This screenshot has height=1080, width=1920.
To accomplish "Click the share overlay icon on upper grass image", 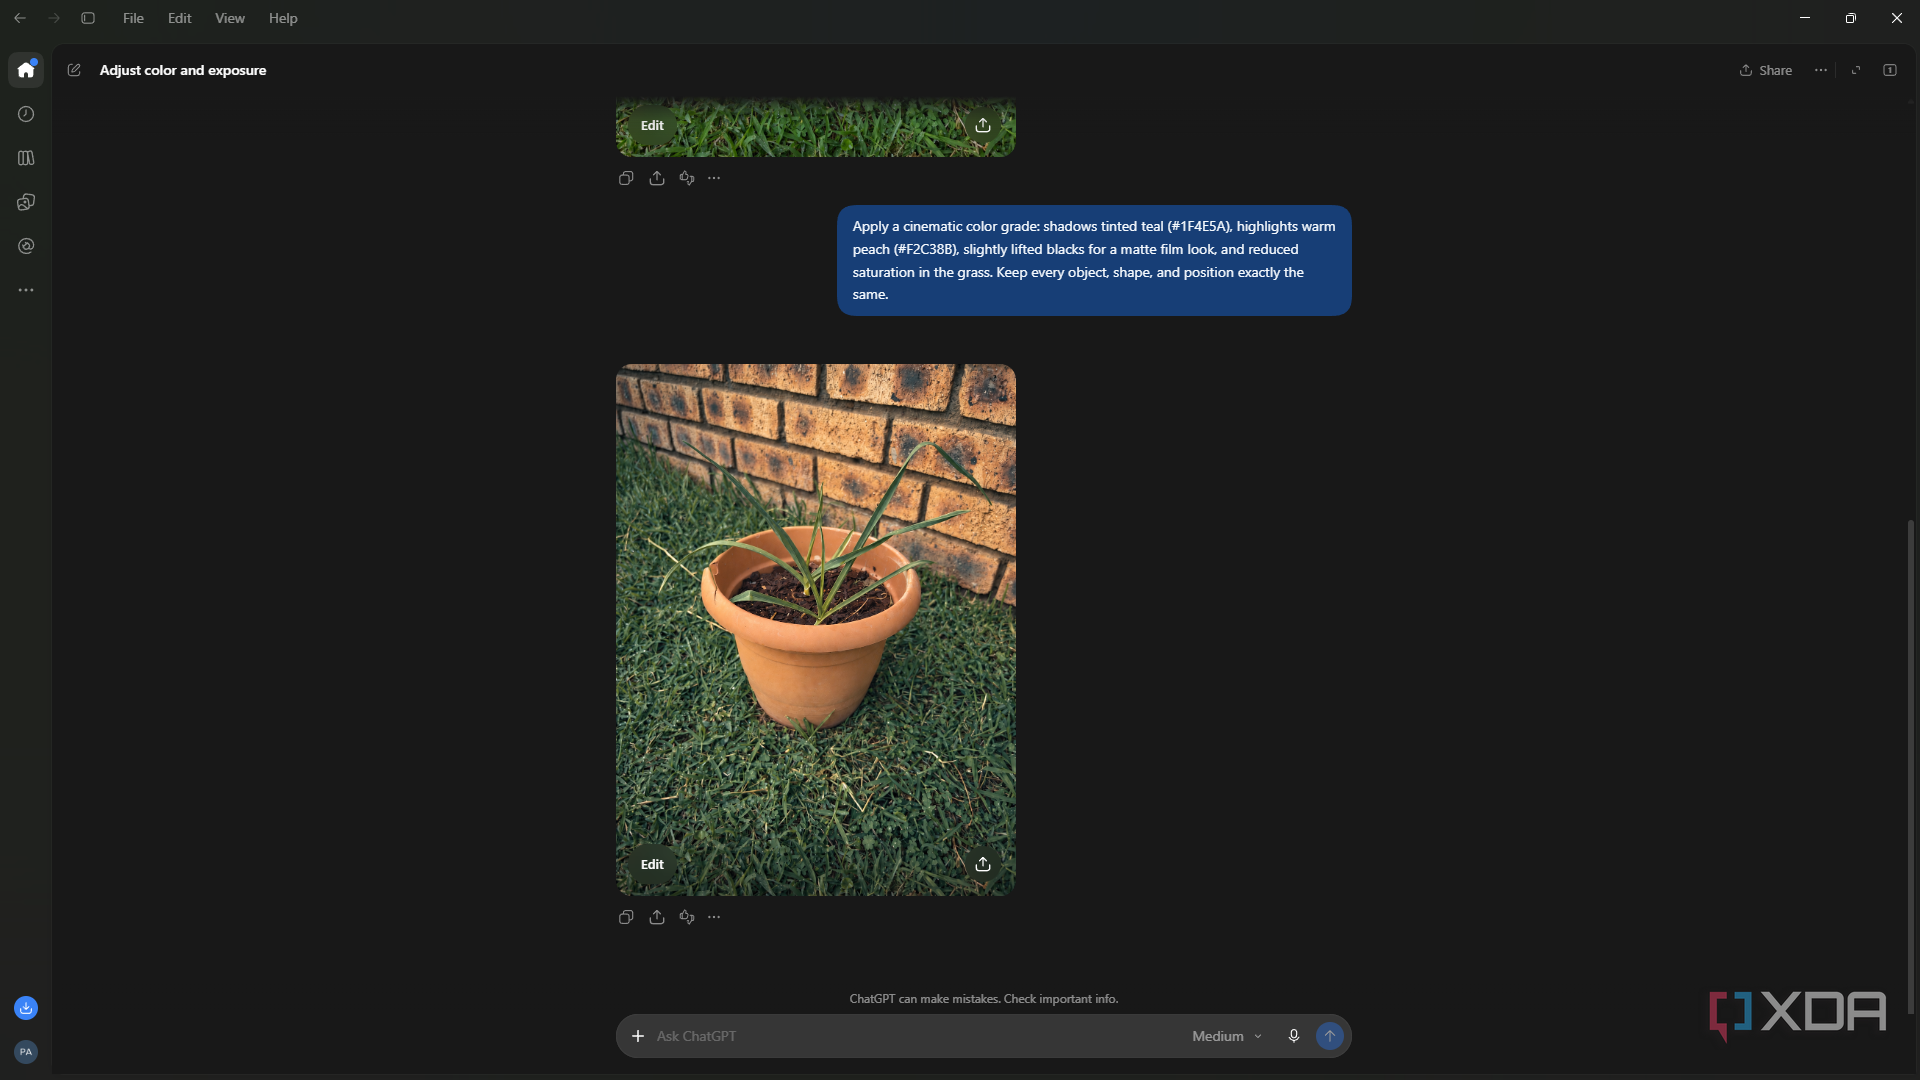I will pos(983,125).
